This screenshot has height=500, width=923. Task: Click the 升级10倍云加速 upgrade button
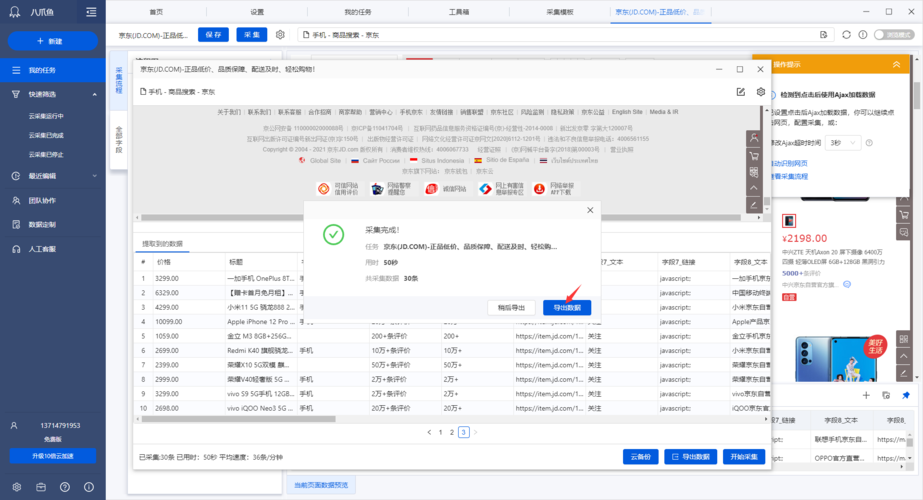[x=52, y=456]
